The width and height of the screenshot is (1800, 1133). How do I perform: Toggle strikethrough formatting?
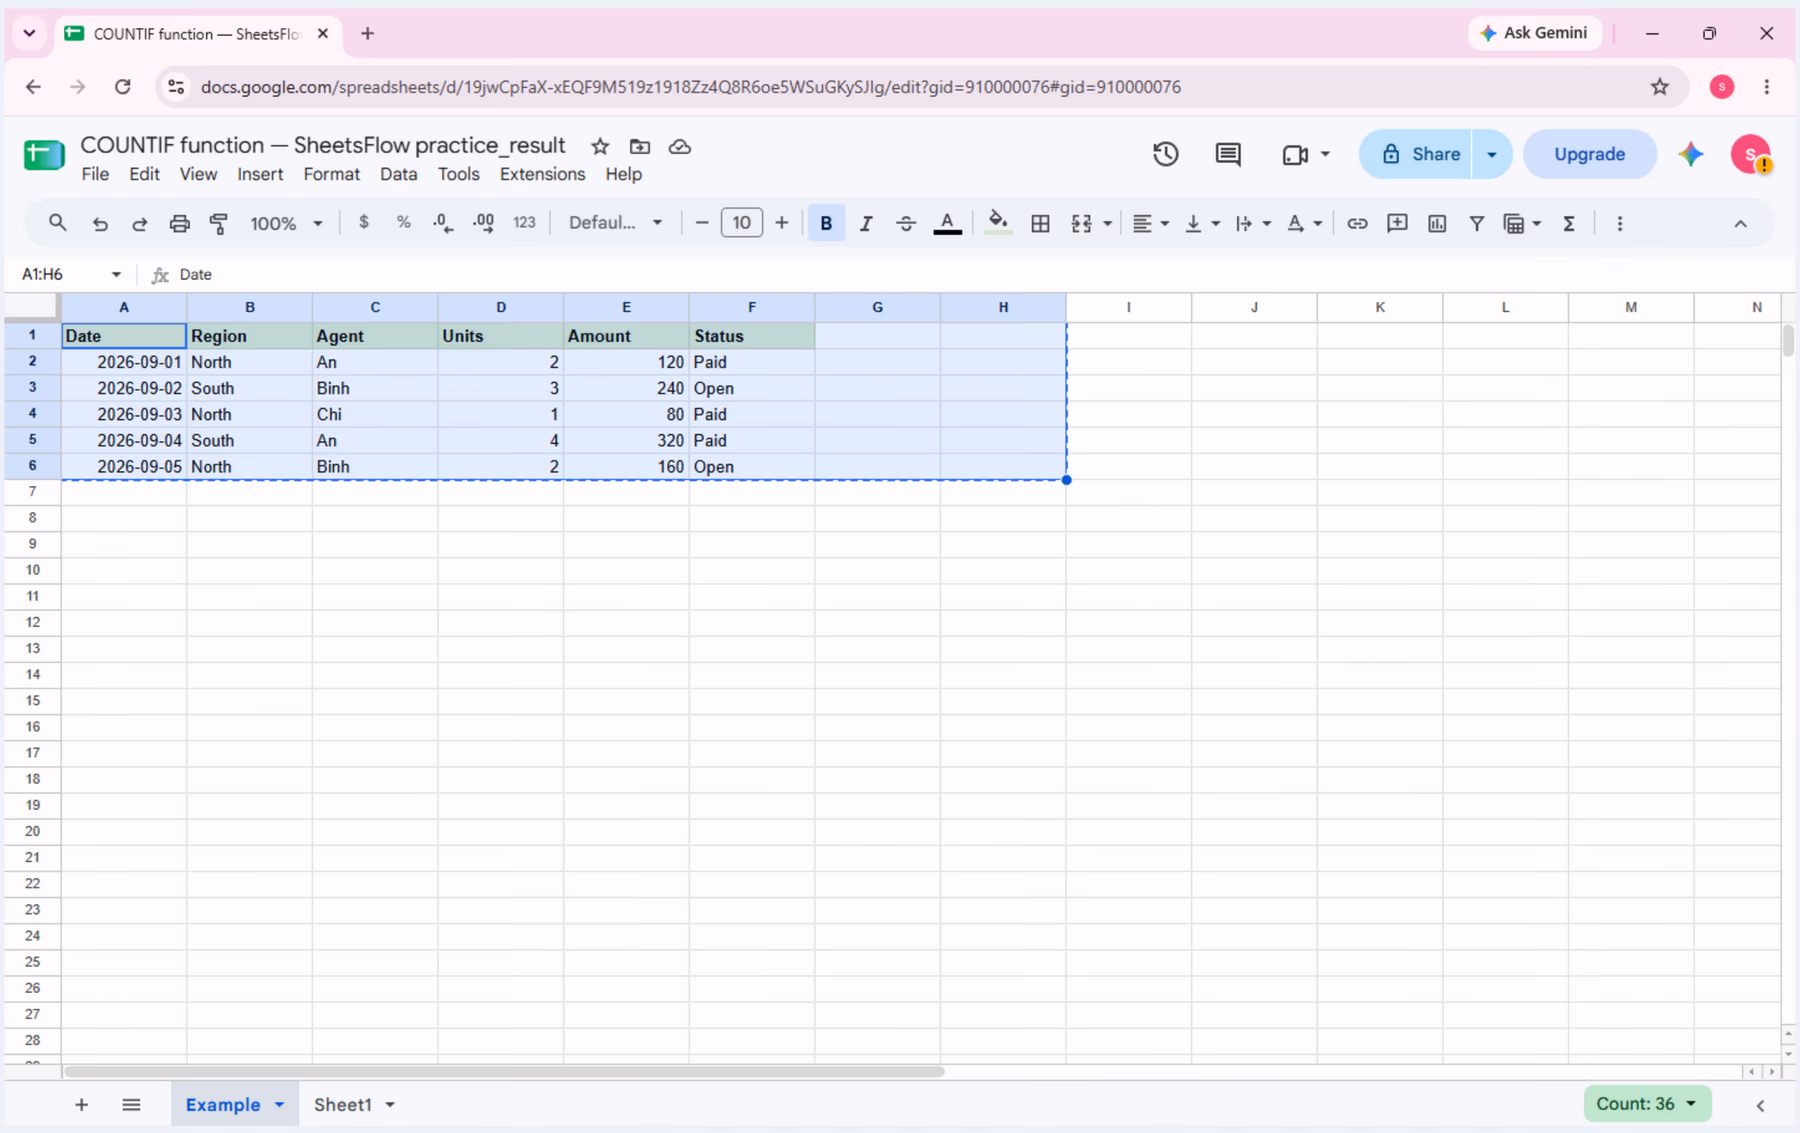[906, 223]
